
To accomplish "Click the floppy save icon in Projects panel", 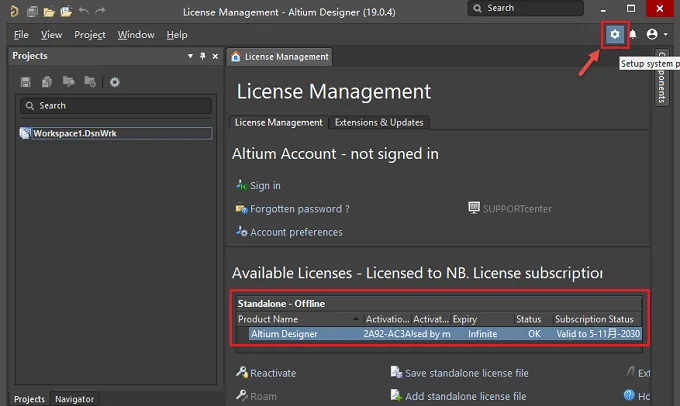I will pyautogui.click(x=26, y=82).
